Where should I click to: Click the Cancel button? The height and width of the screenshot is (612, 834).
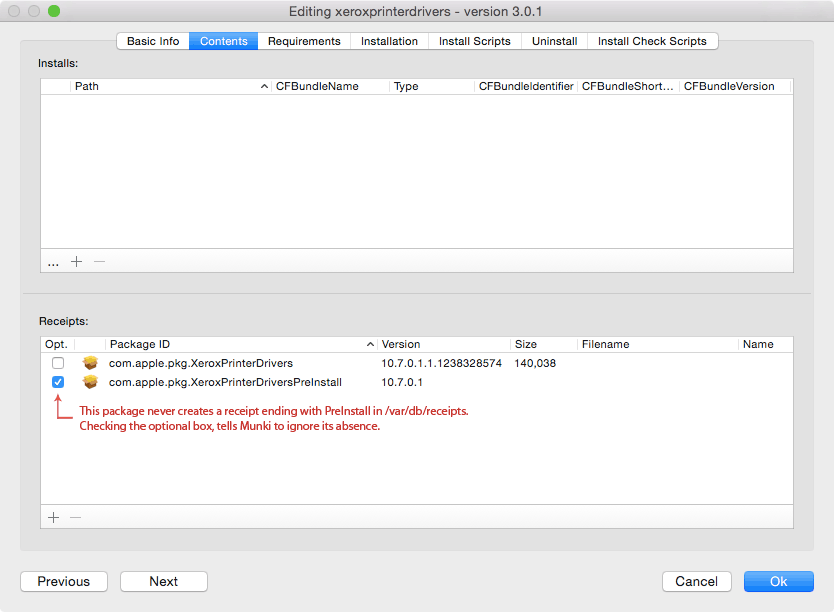(x=696, y=581)
